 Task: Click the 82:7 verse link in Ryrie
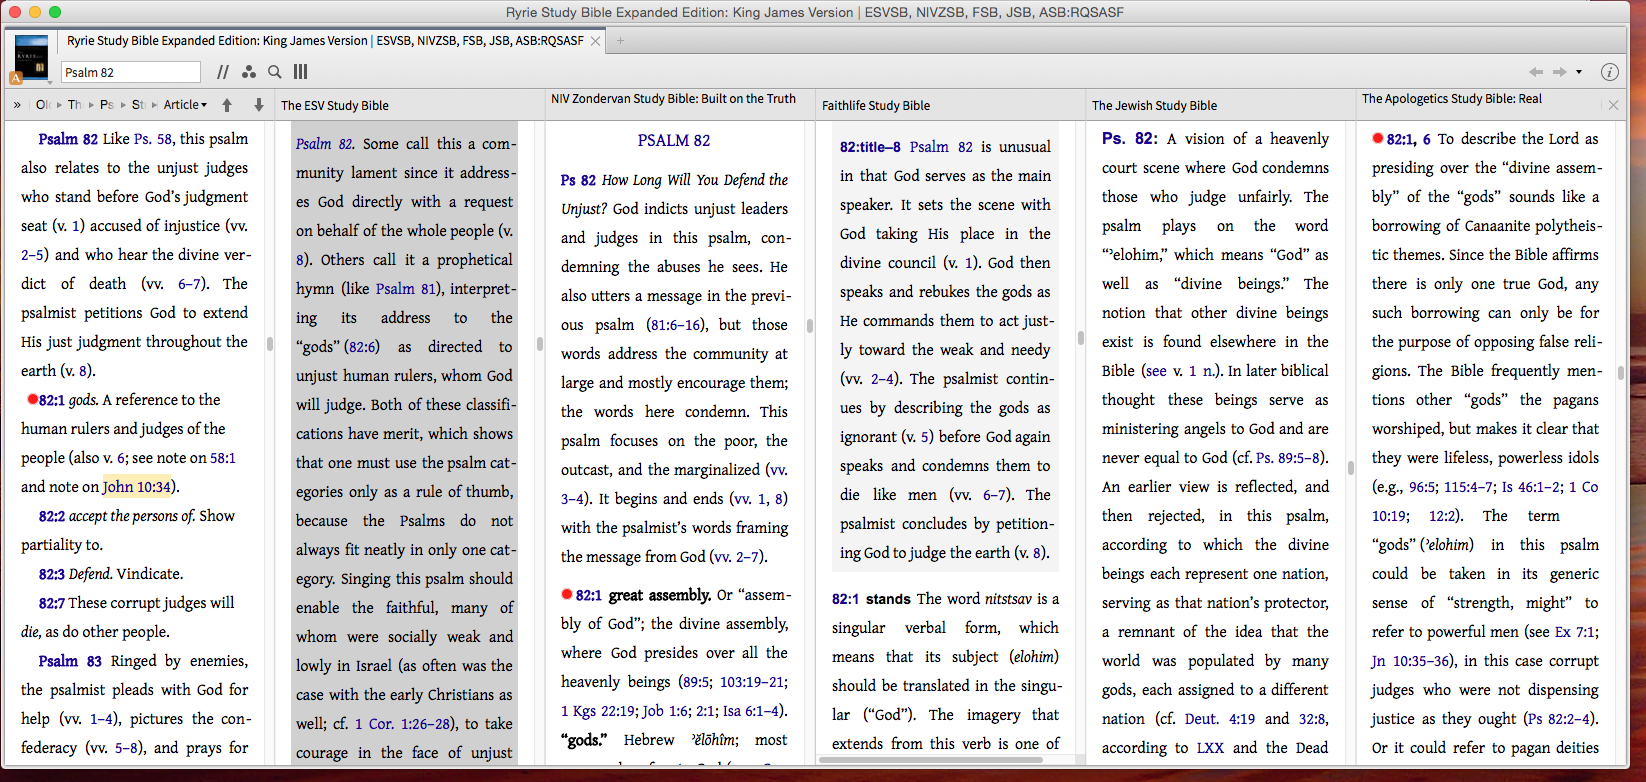click(x=52, y=603)
